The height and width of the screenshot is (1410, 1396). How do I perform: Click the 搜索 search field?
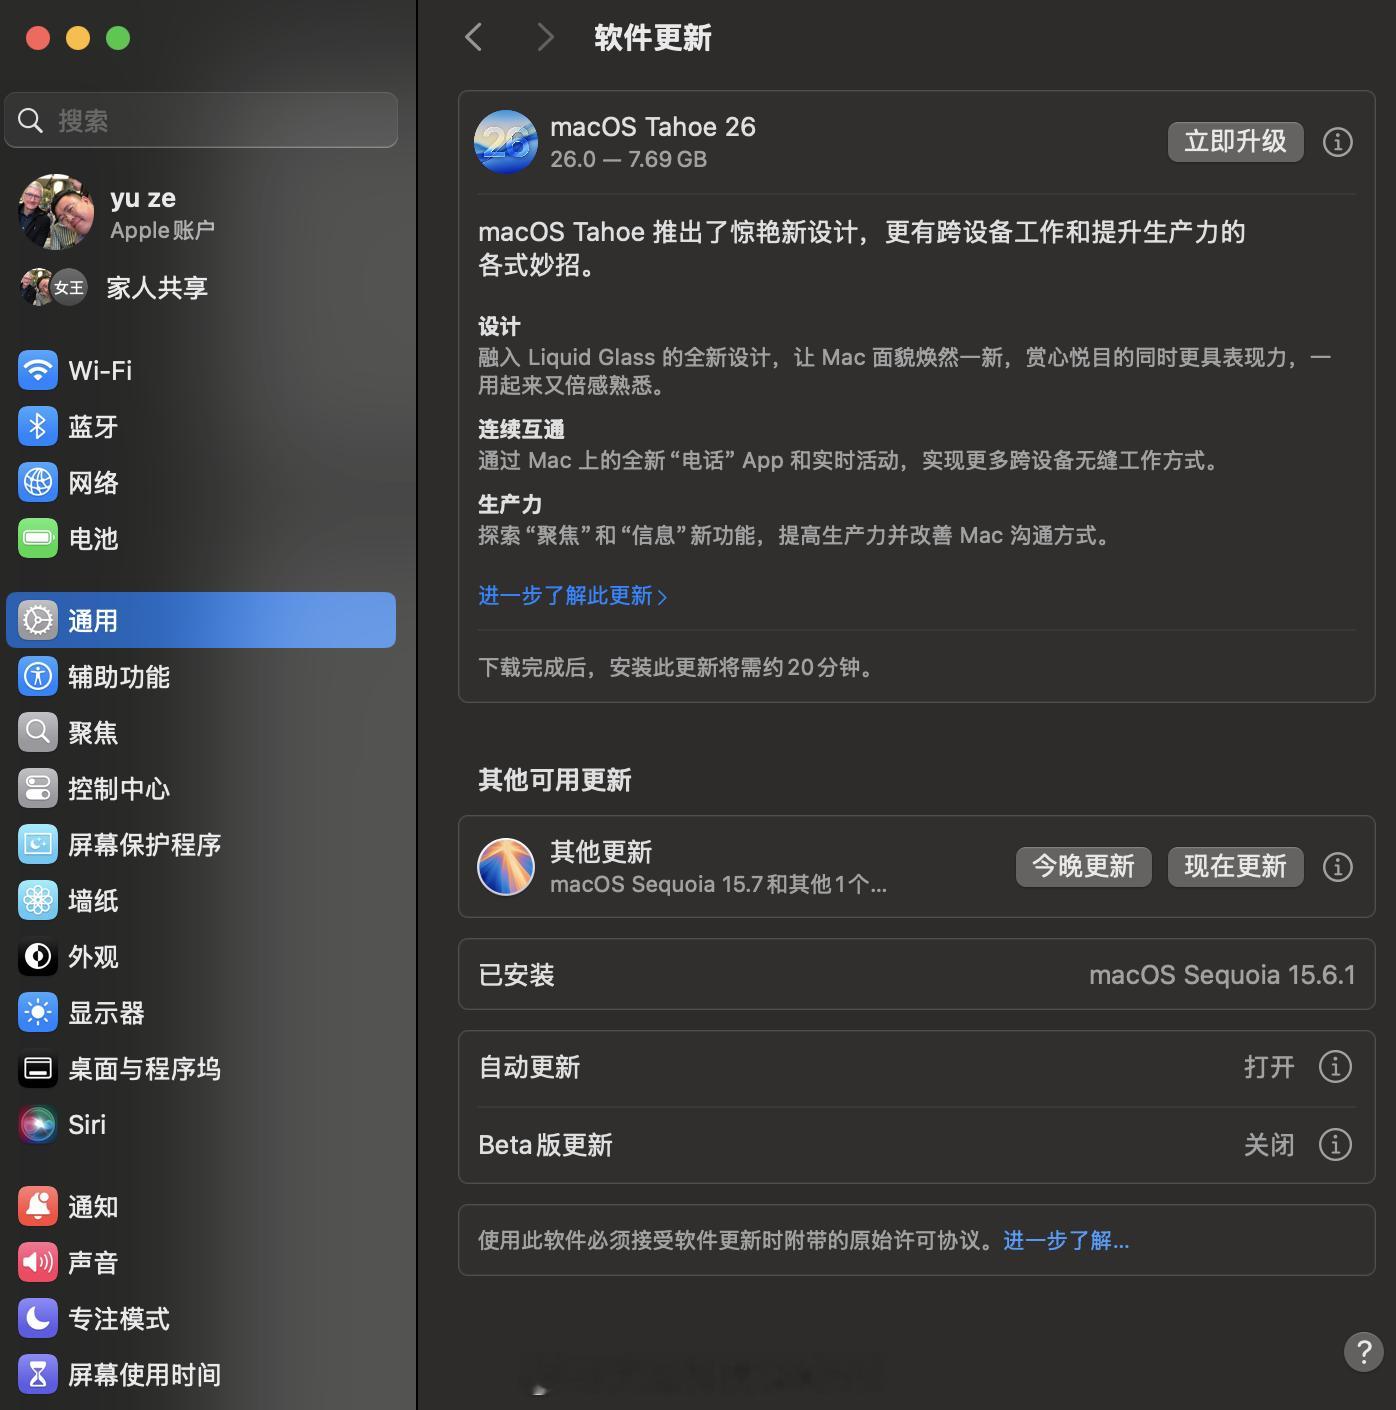click(x=201, y=120)
